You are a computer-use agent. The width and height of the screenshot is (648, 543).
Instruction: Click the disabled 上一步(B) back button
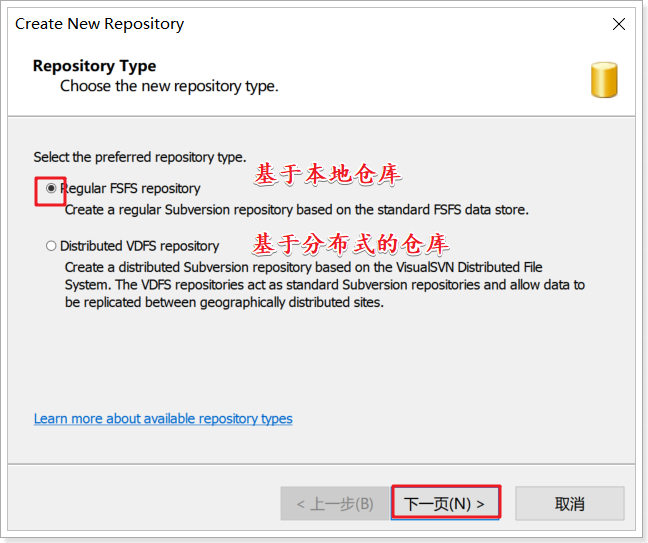(335, 503)
